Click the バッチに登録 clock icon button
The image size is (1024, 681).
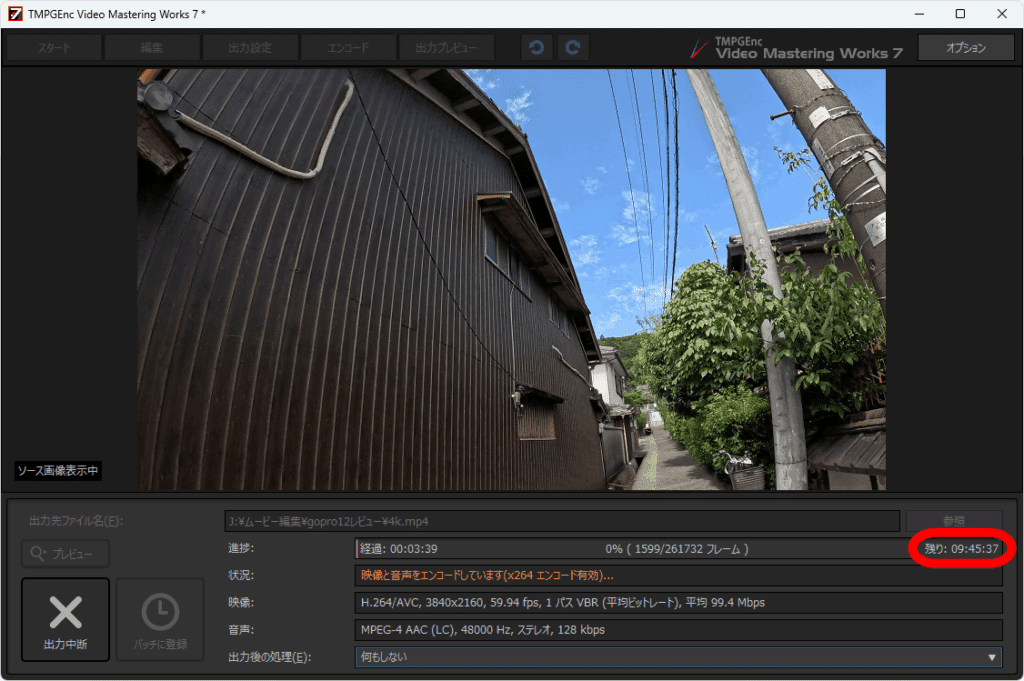coord(160,619)
